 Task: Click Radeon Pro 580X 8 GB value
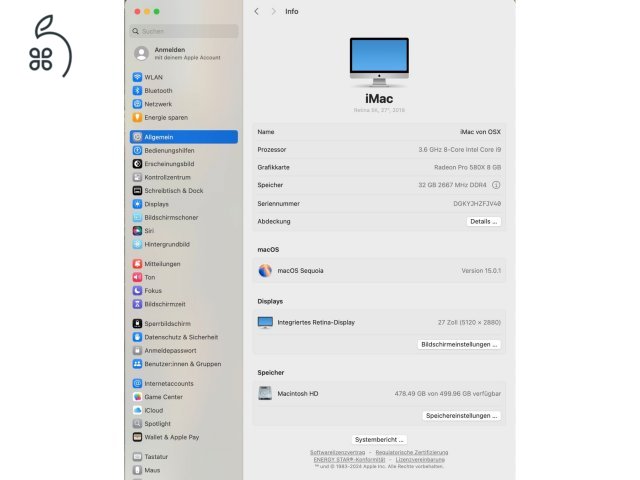pos(468,167)
